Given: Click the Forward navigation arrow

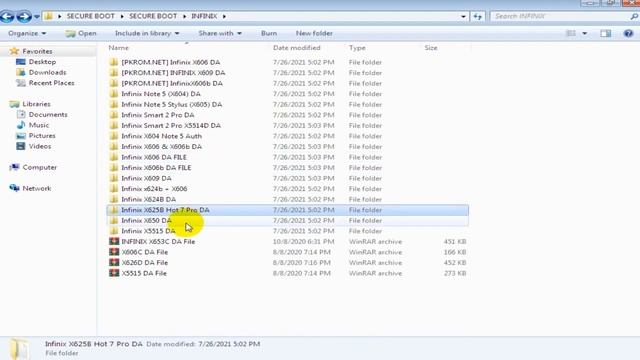Looking at the screenshot, I should pyautogui.click(x=24, y=16).
